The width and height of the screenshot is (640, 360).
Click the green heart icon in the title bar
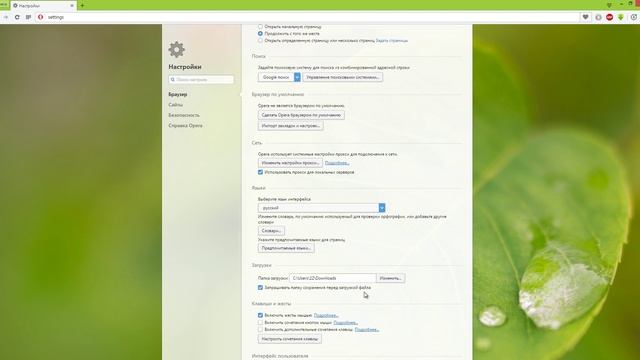tap(609, 5)
